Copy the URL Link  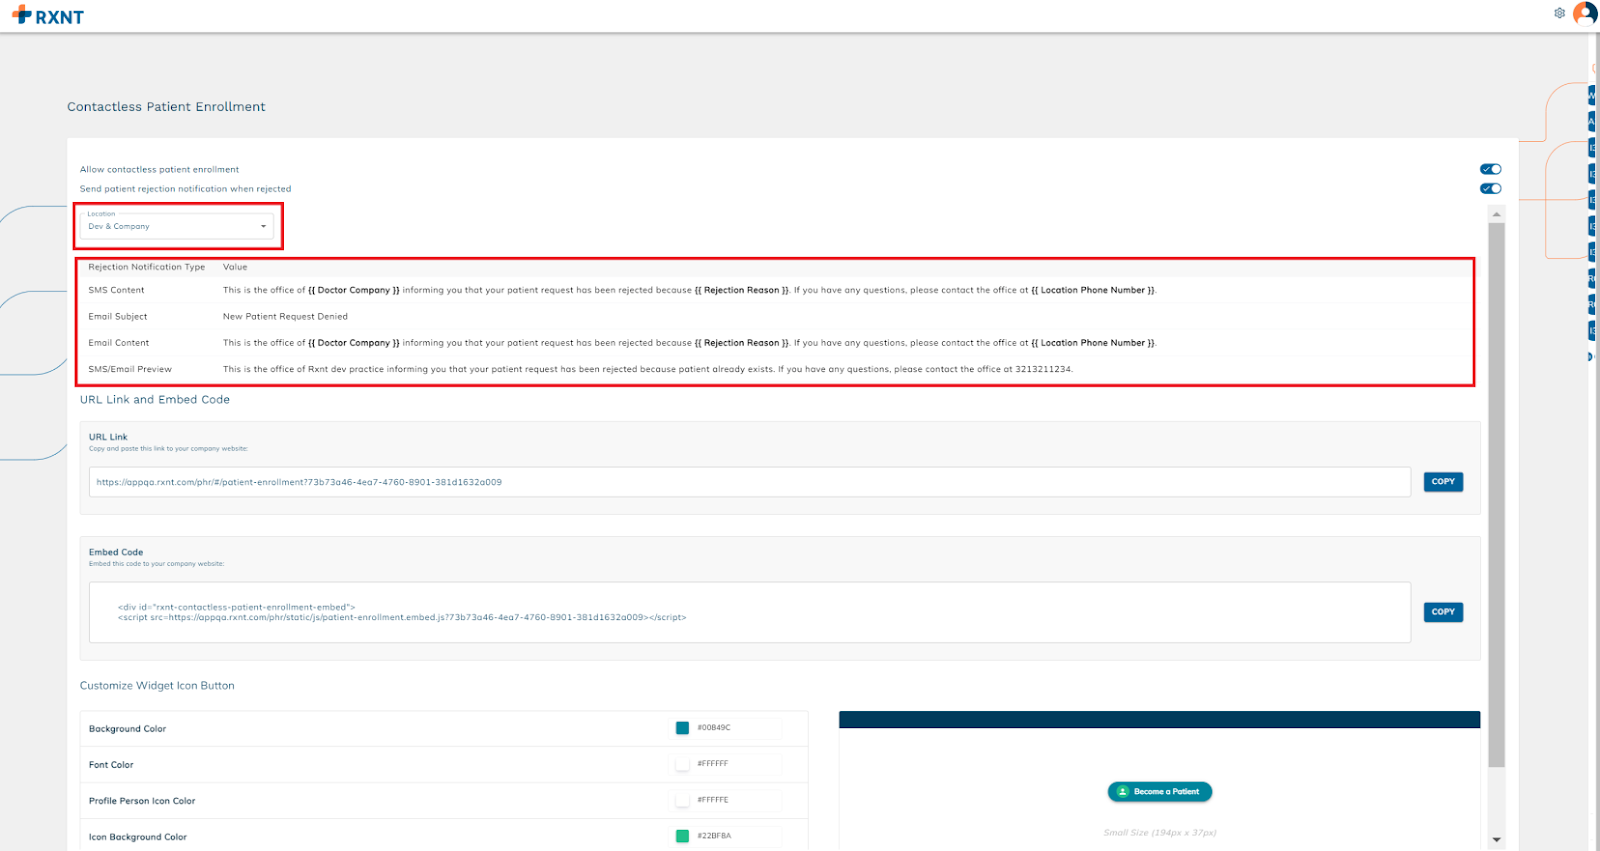click(1443, 482)
